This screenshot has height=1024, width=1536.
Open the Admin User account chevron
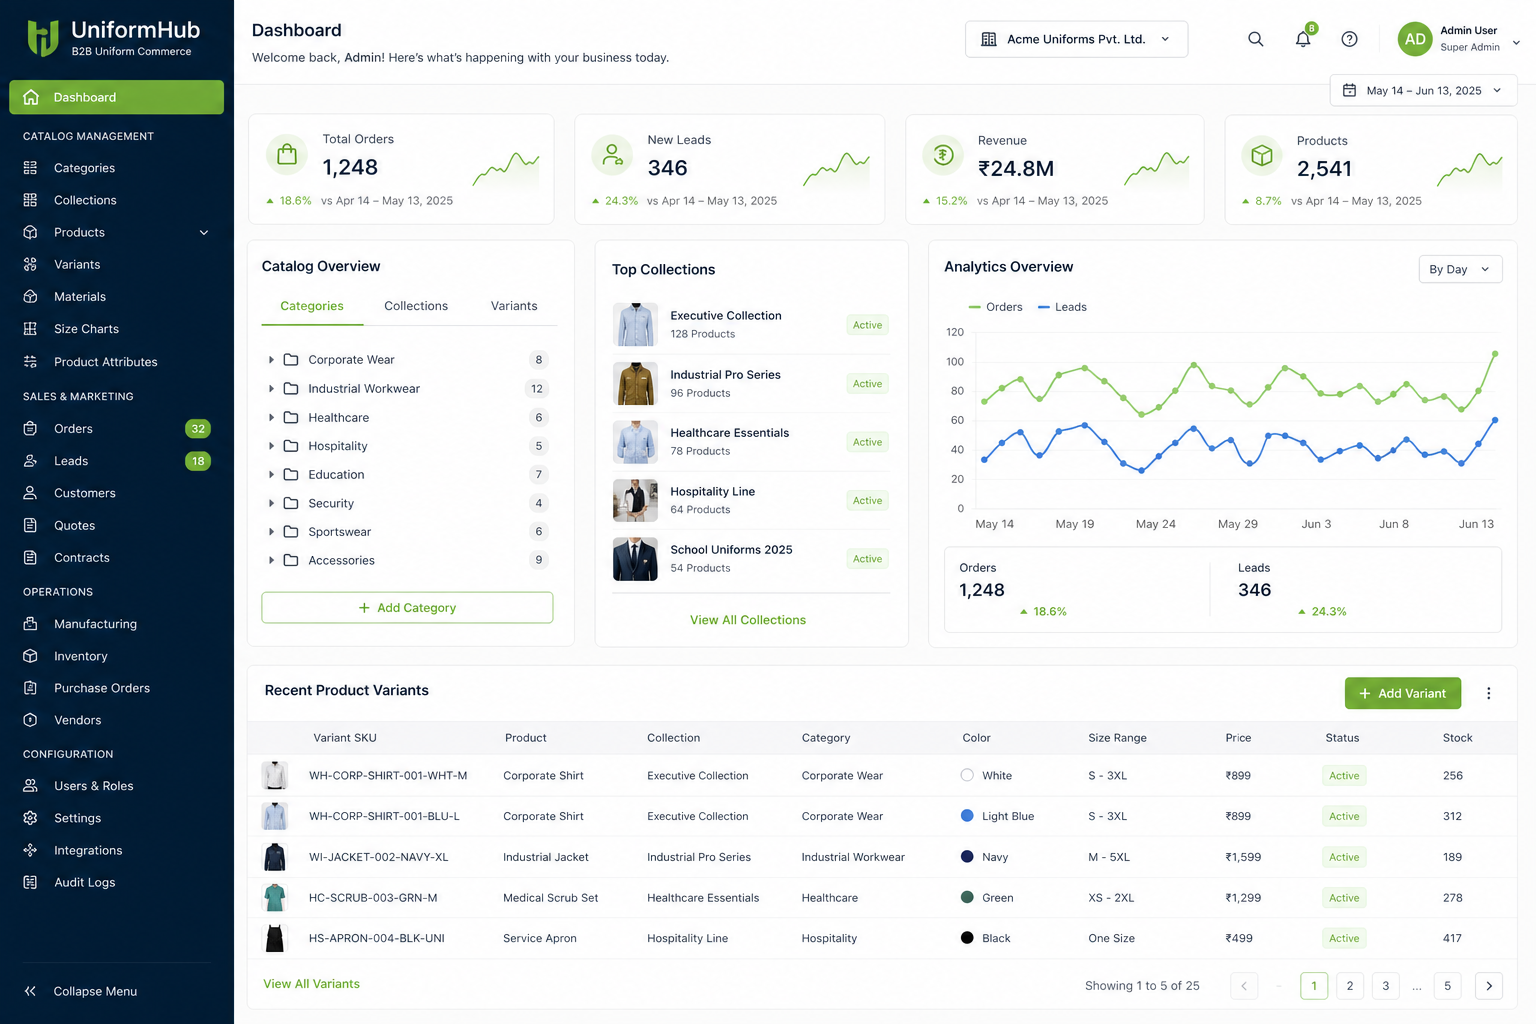[x=1516, y=42]
